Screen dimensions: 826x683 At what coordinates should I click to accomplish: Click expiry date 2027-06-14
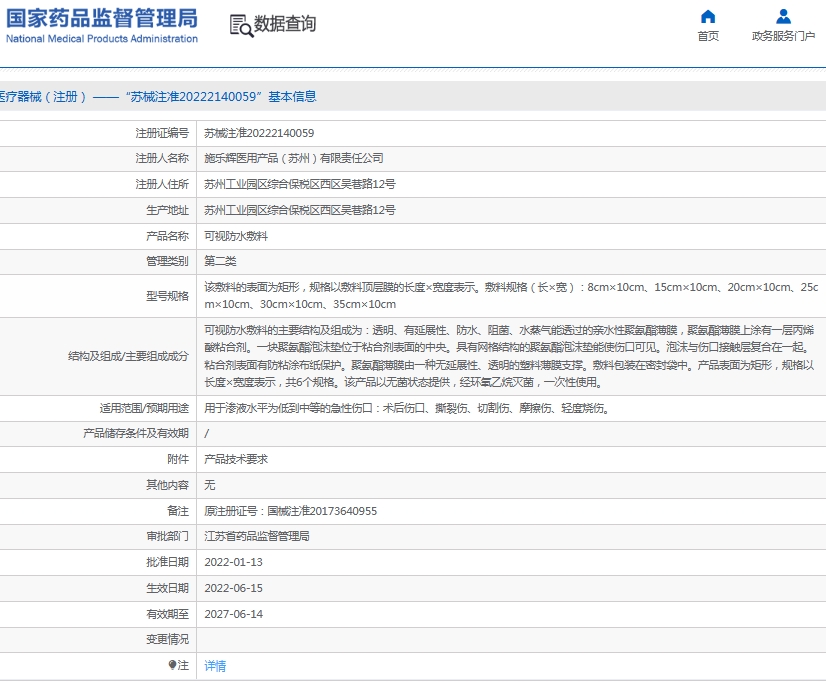233,614
